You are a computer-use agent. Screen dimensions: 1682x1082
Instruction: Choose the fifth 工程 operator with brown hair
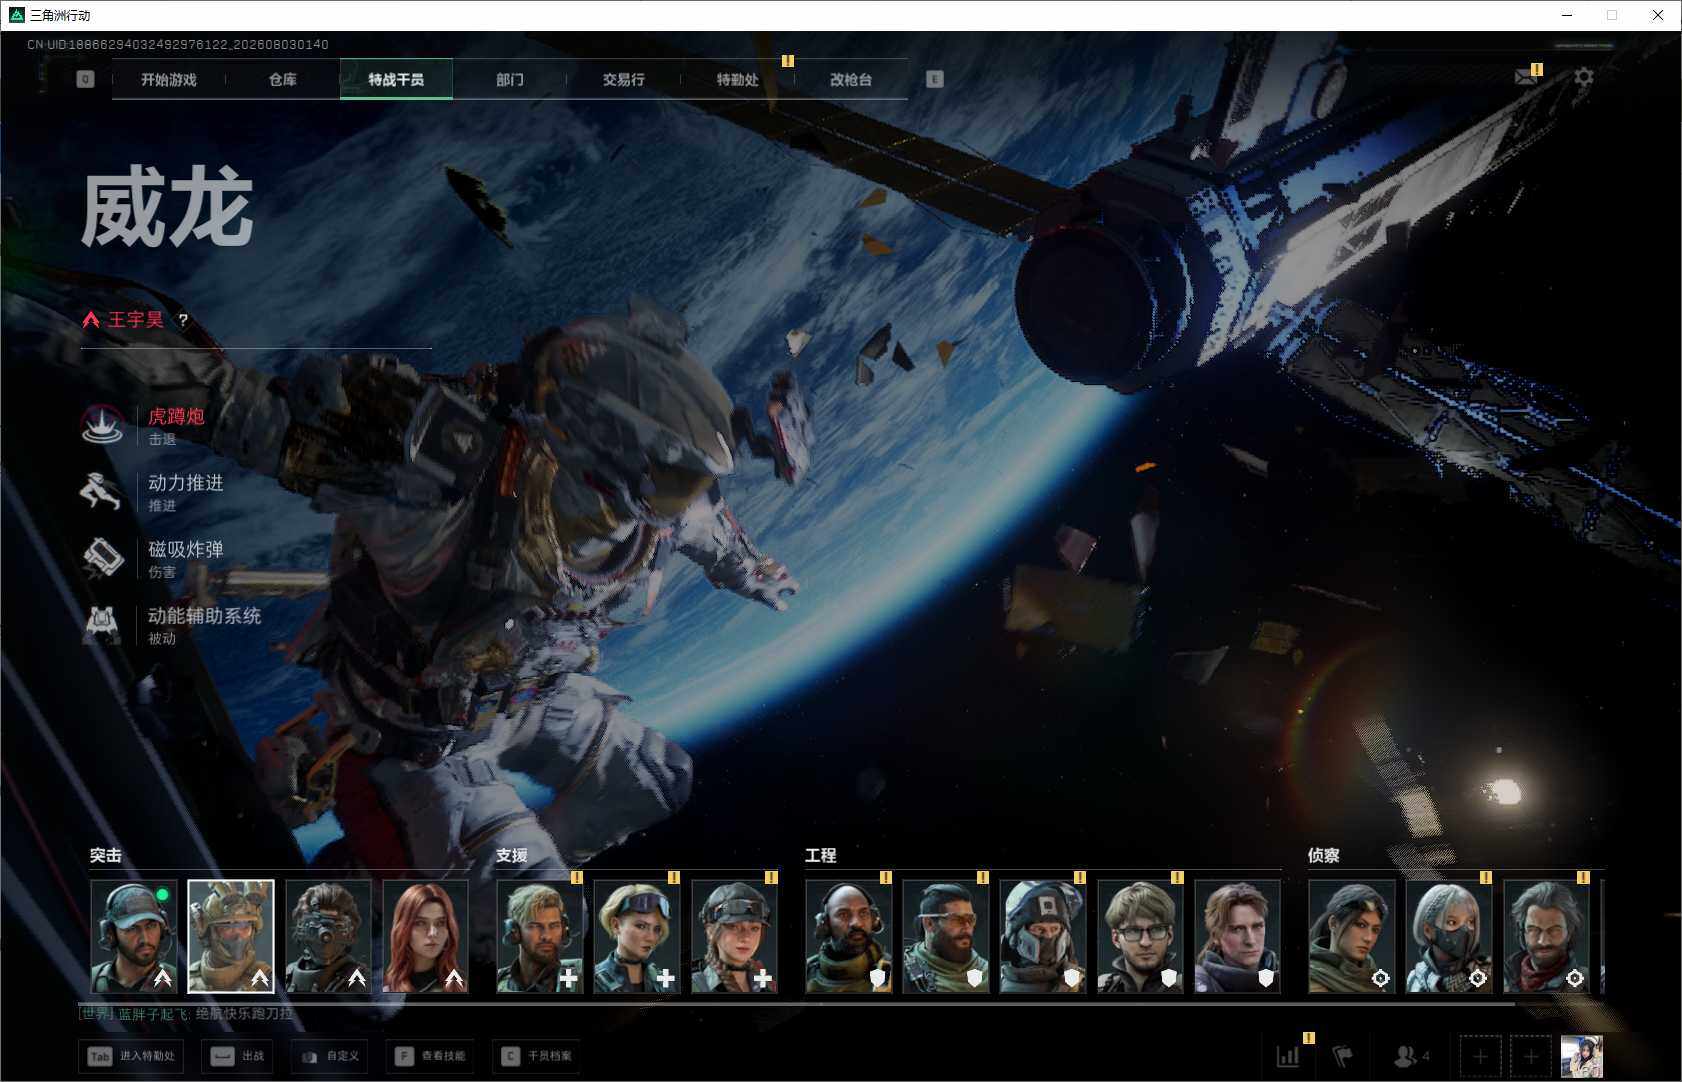click(x=1237, y=936)
